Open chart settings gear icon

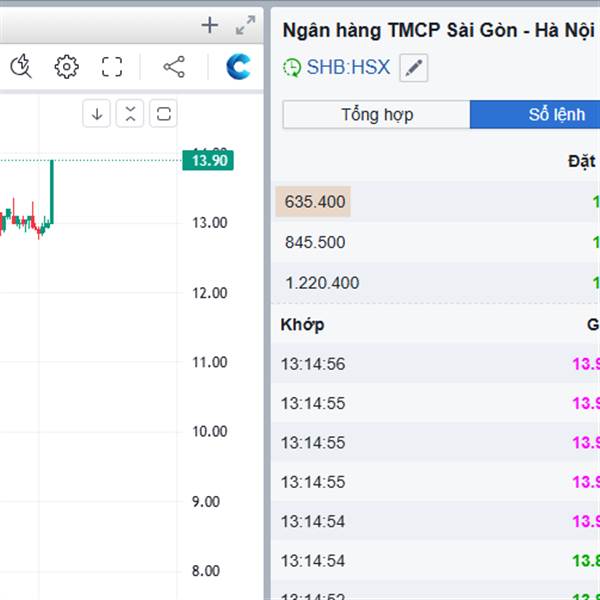[67, 67]
